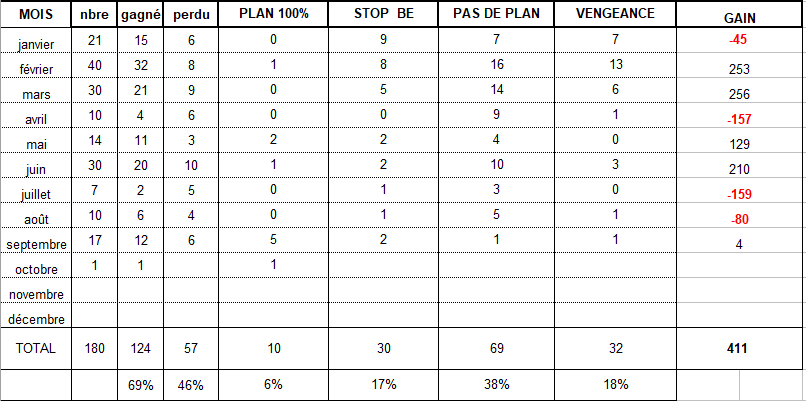Viewport: 806px width, 401px height.
Task: Select the juin perdu cell showing 10
Action: 191,165
